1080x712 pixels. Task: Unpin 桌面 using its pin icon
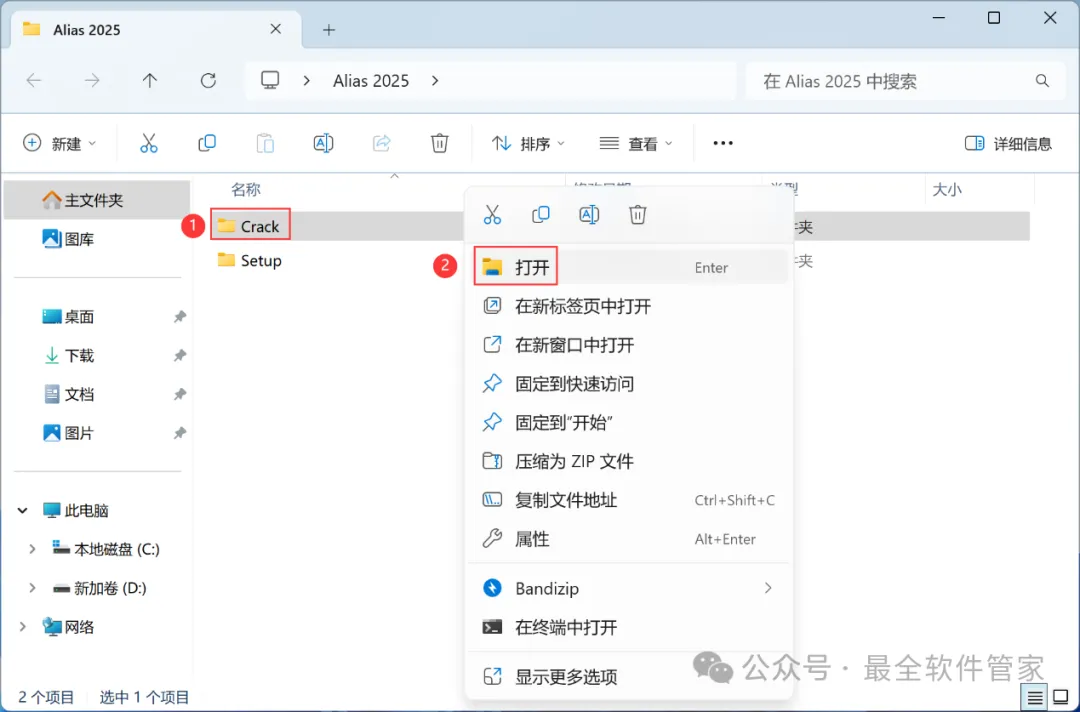179,317
